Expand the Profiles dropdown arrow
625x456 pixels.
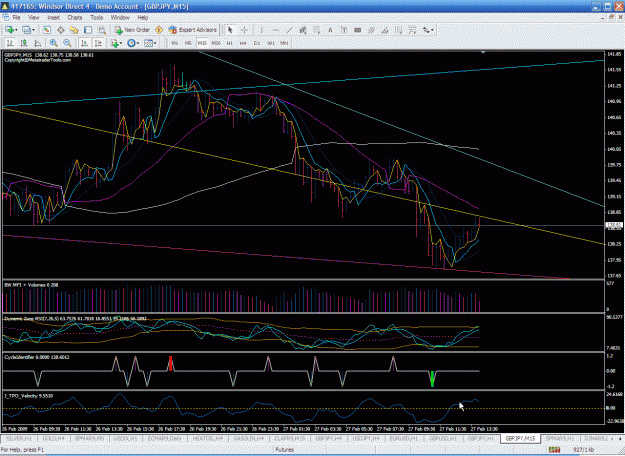[33, 30]
